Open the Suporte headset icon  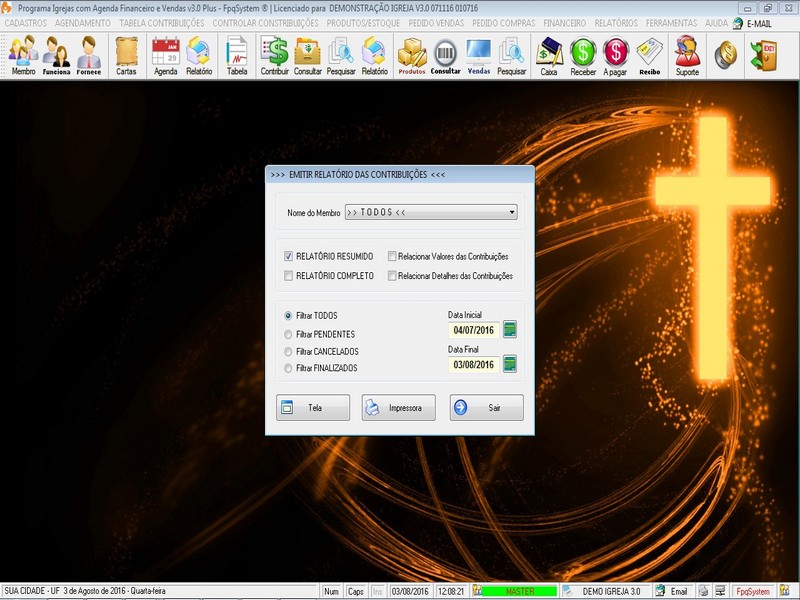click(x=687, y=56)
